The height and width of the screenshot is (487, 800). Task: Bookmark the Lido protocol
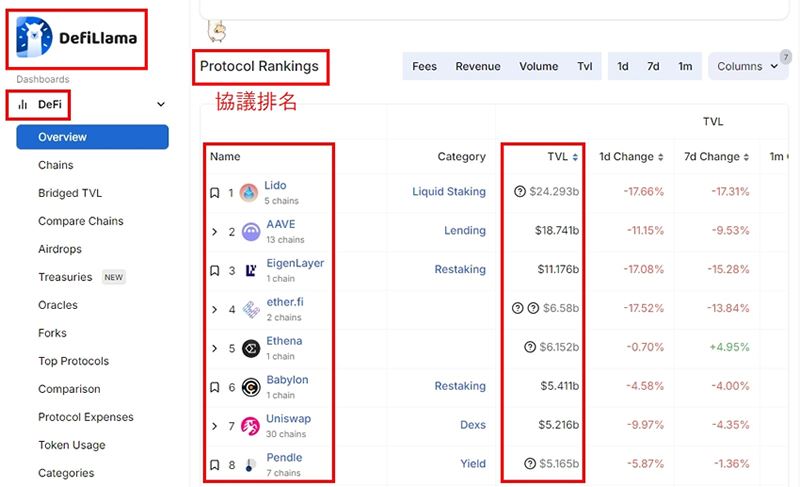pyautogui.click(x=215, y=193)
